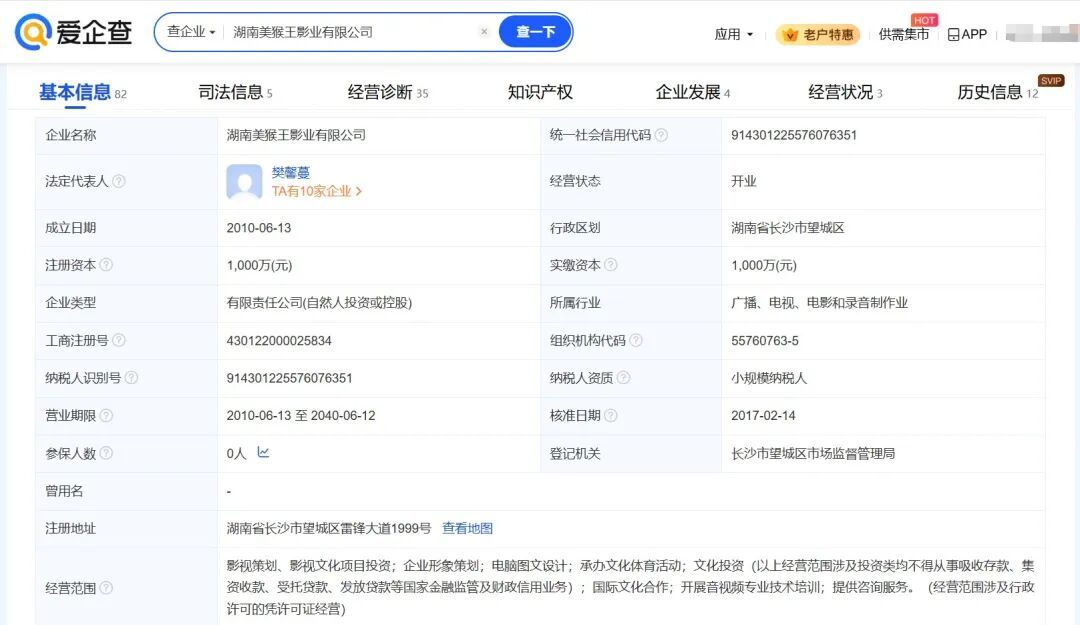Switch to the 基本信息 tab

tap(83, 92)
